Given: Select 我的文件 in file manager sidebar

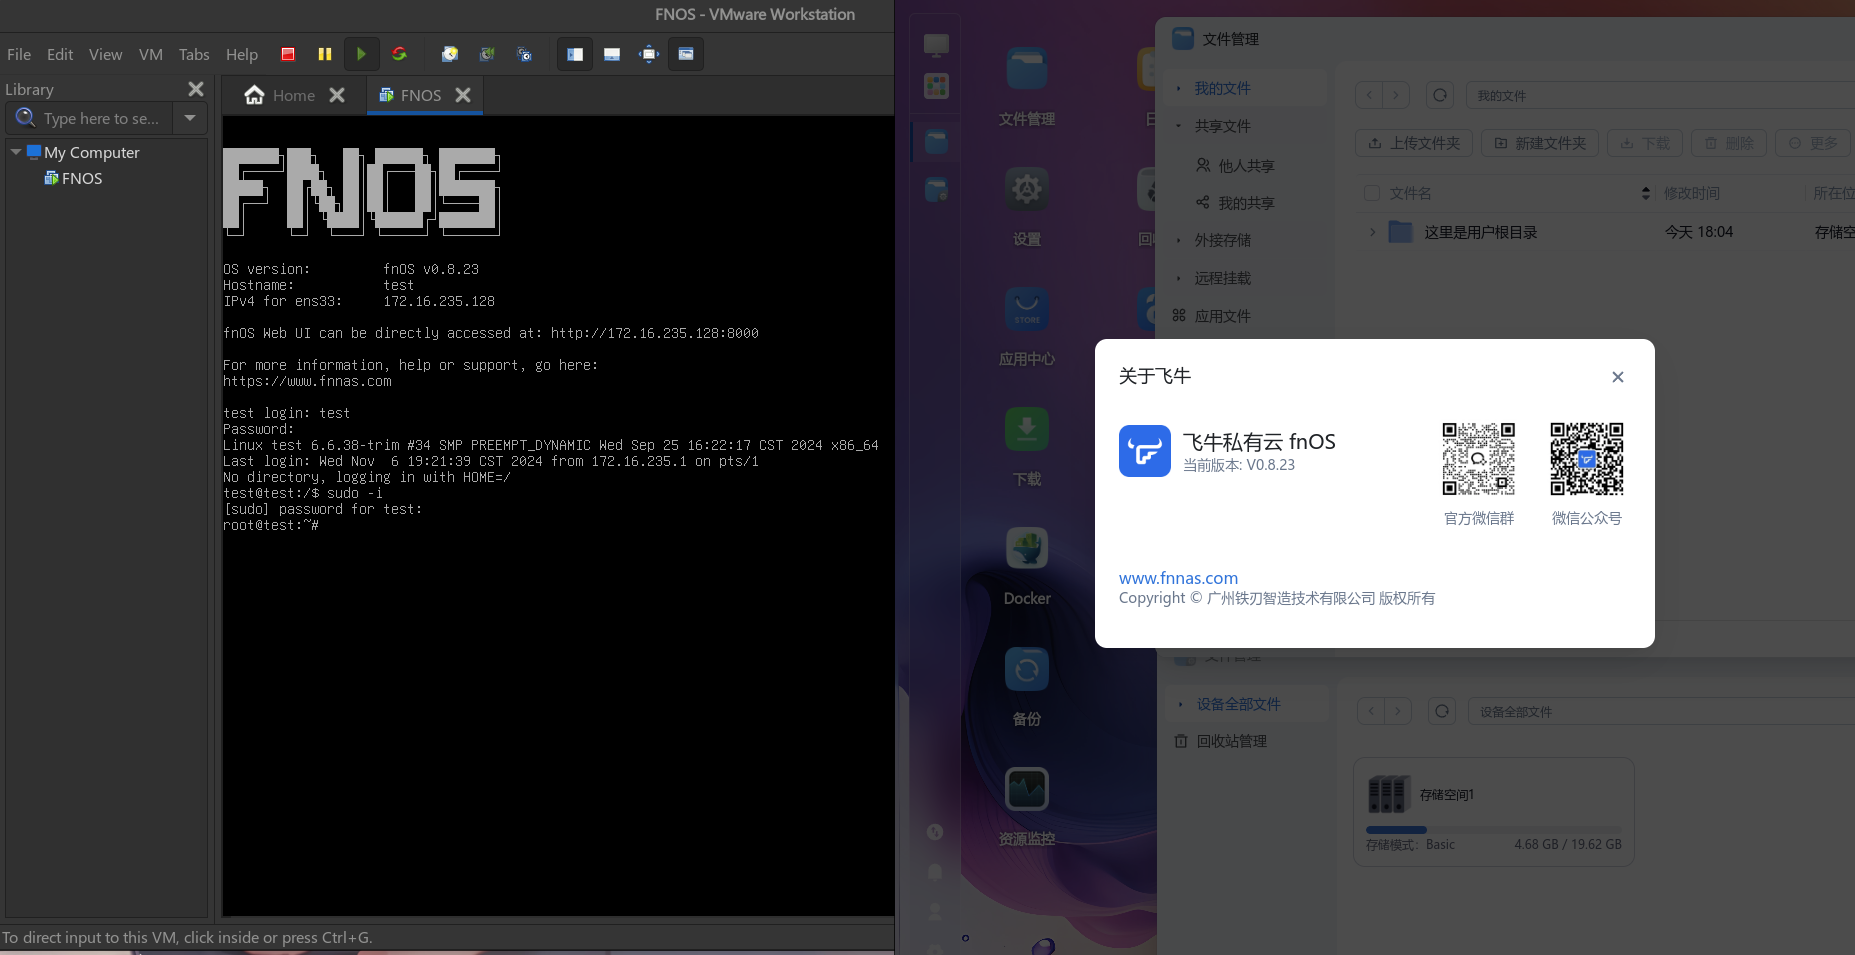Looking at the screenshot, I should click(x=1245, y=88).
